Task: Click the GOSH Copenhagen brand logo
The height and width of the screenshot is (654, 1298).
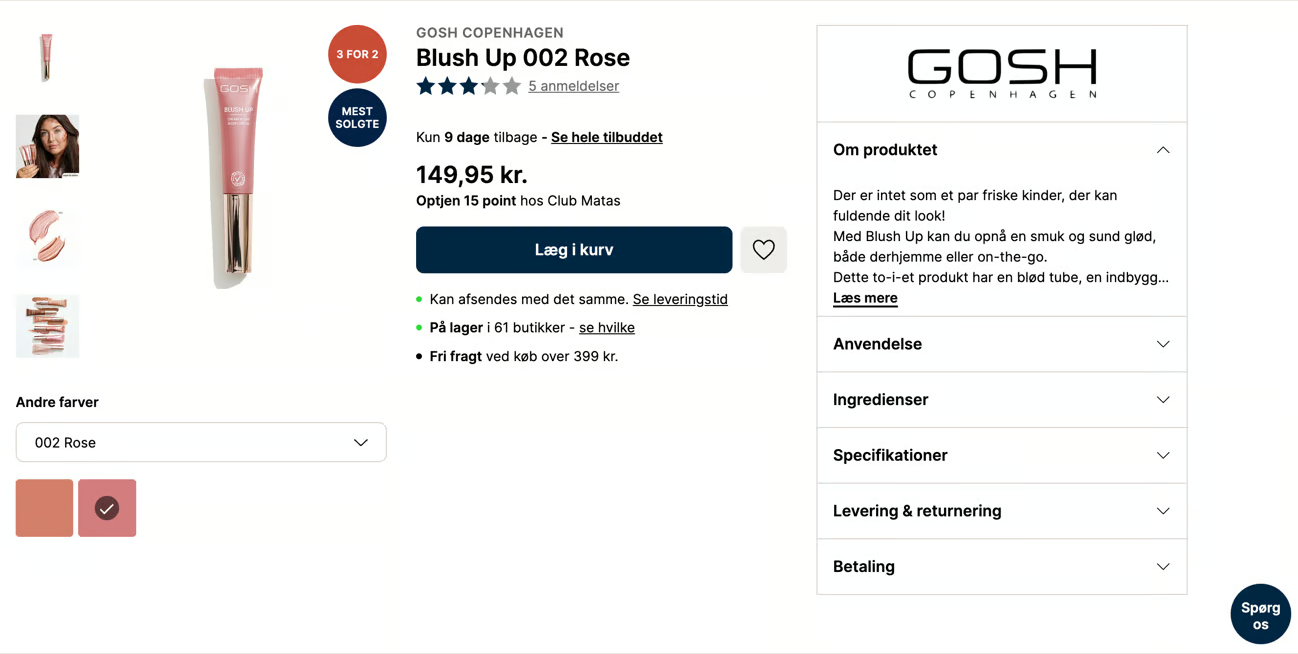Action: (1001, 74)
